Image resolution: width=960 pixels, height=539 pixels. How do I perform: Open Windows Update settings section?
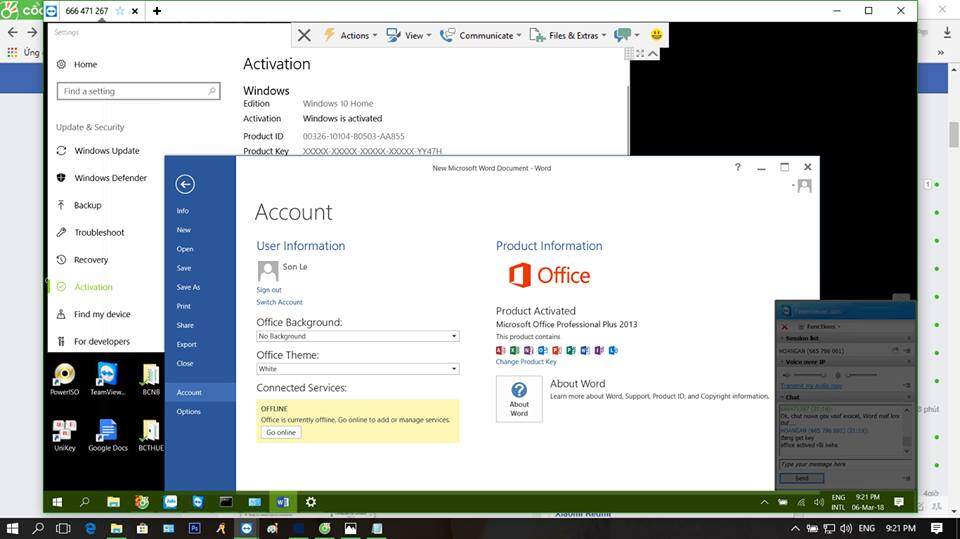click(x=106, y=151)
